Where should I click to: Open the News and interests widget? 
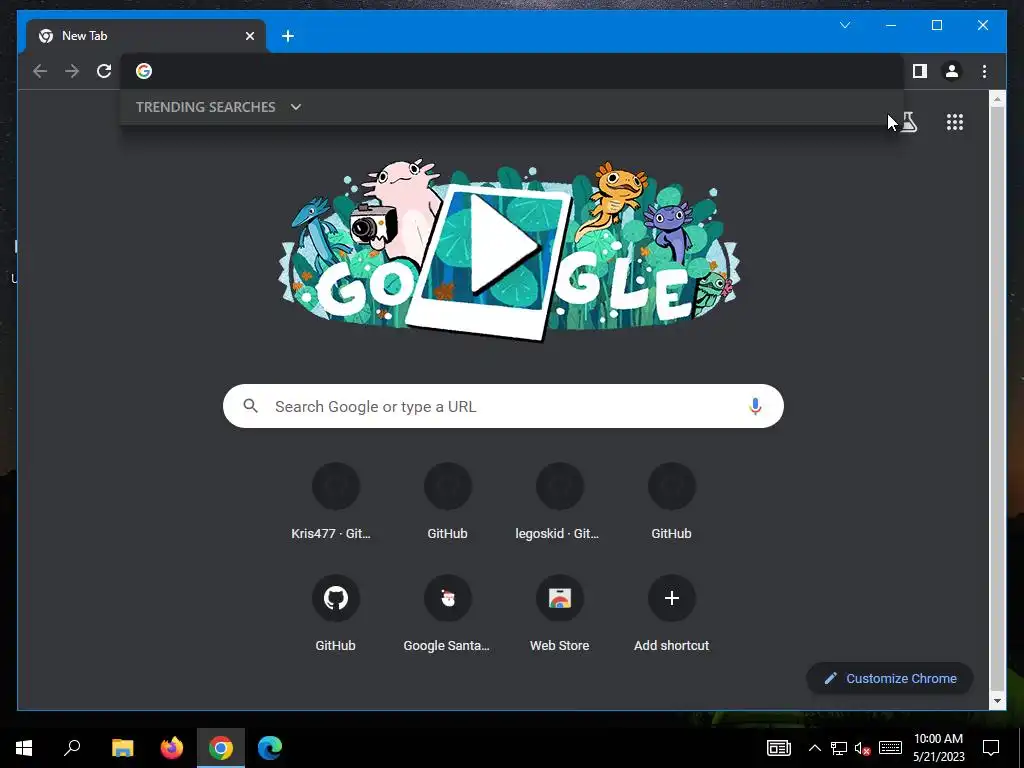pyautogui.click(x=778, y=748)
